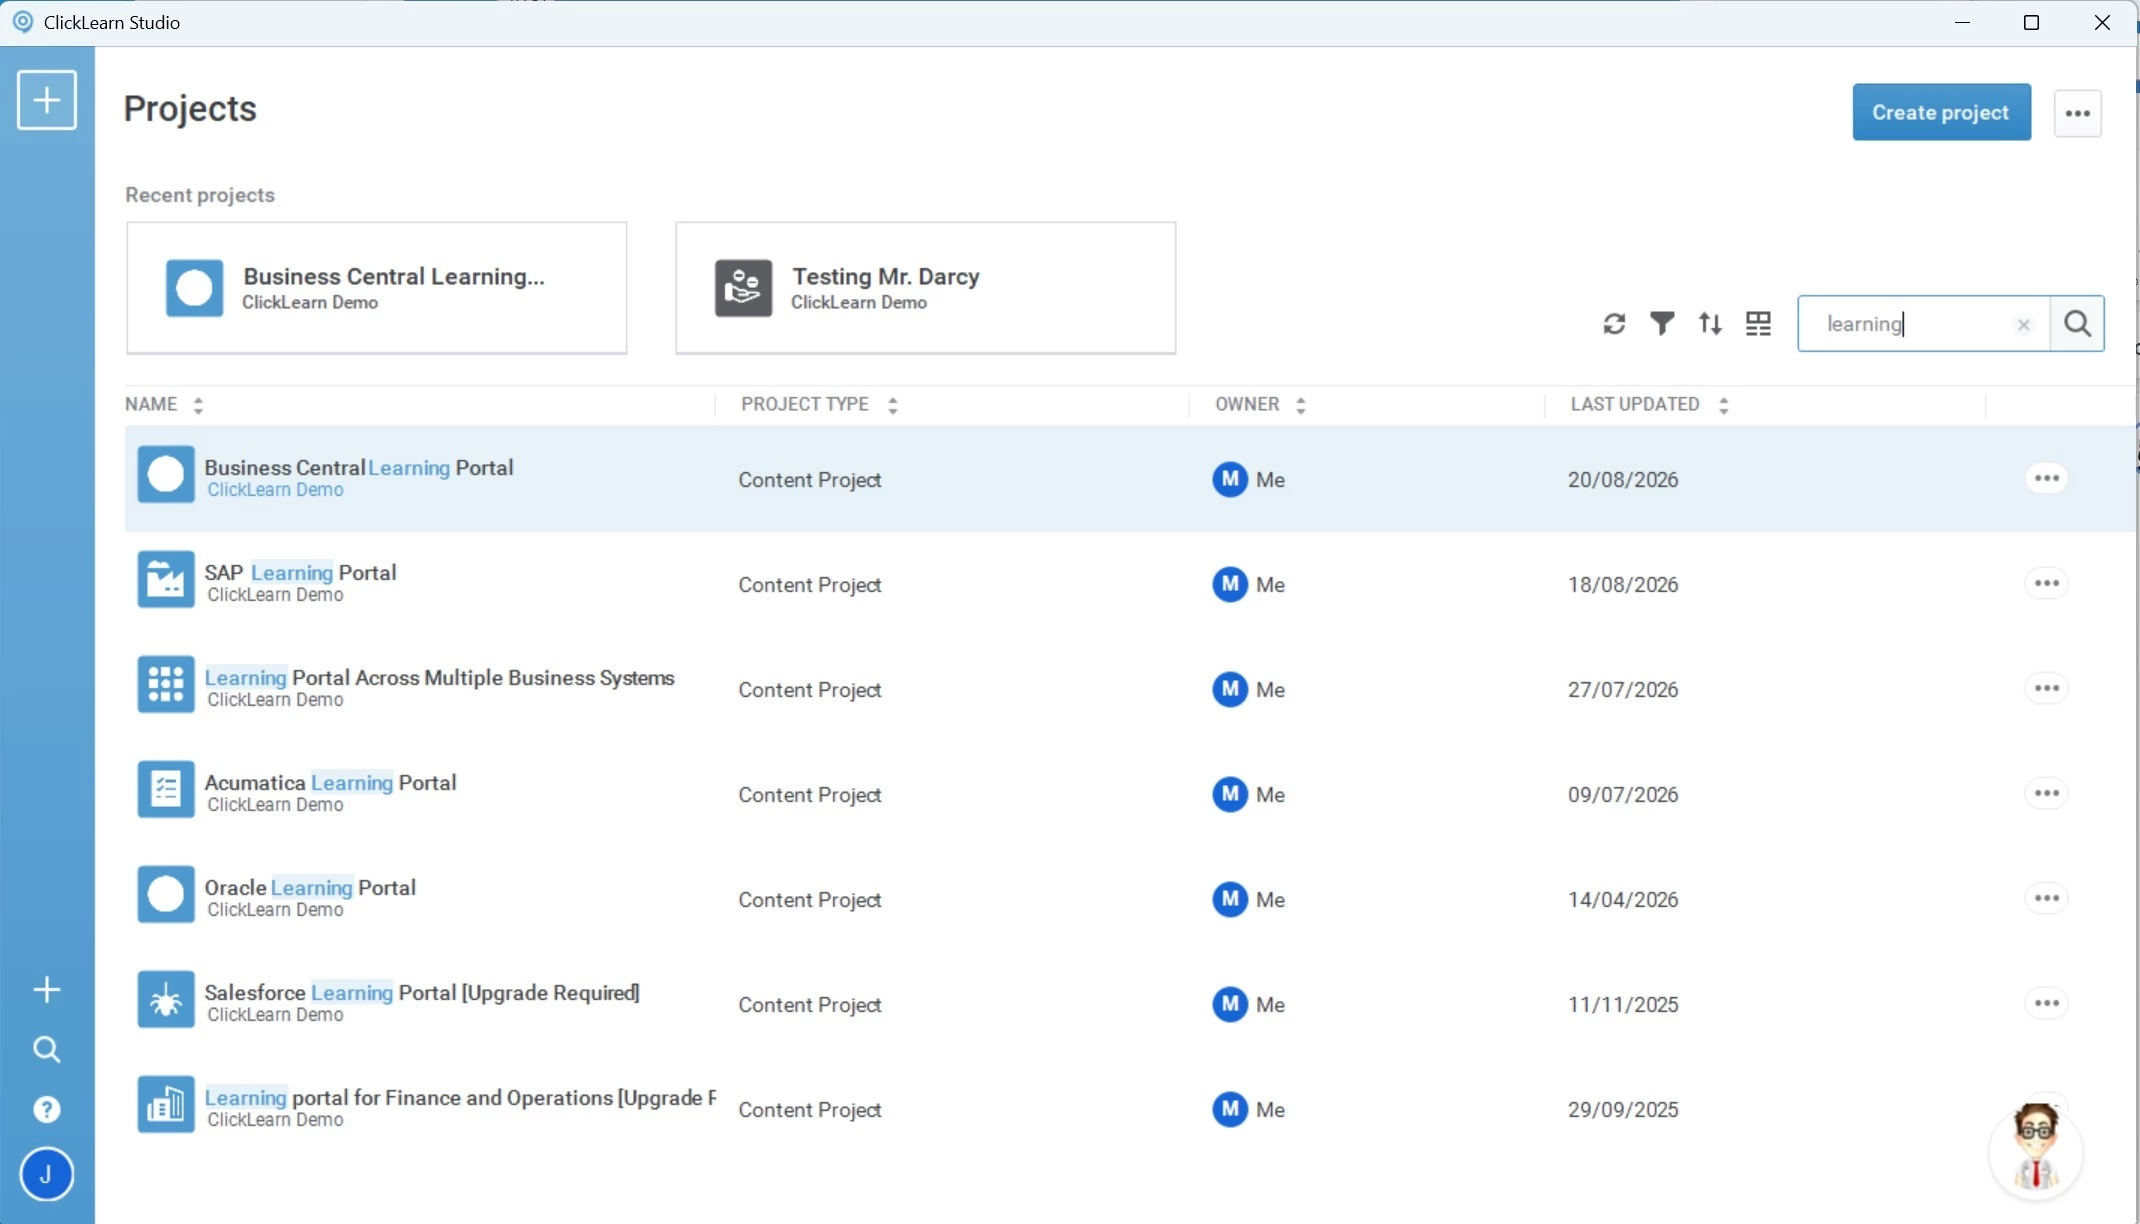The height and width of the screenshot is (1224, 2140).
Task: Open Business Central Learning Portal project name
Action: [x=359, y=467]
